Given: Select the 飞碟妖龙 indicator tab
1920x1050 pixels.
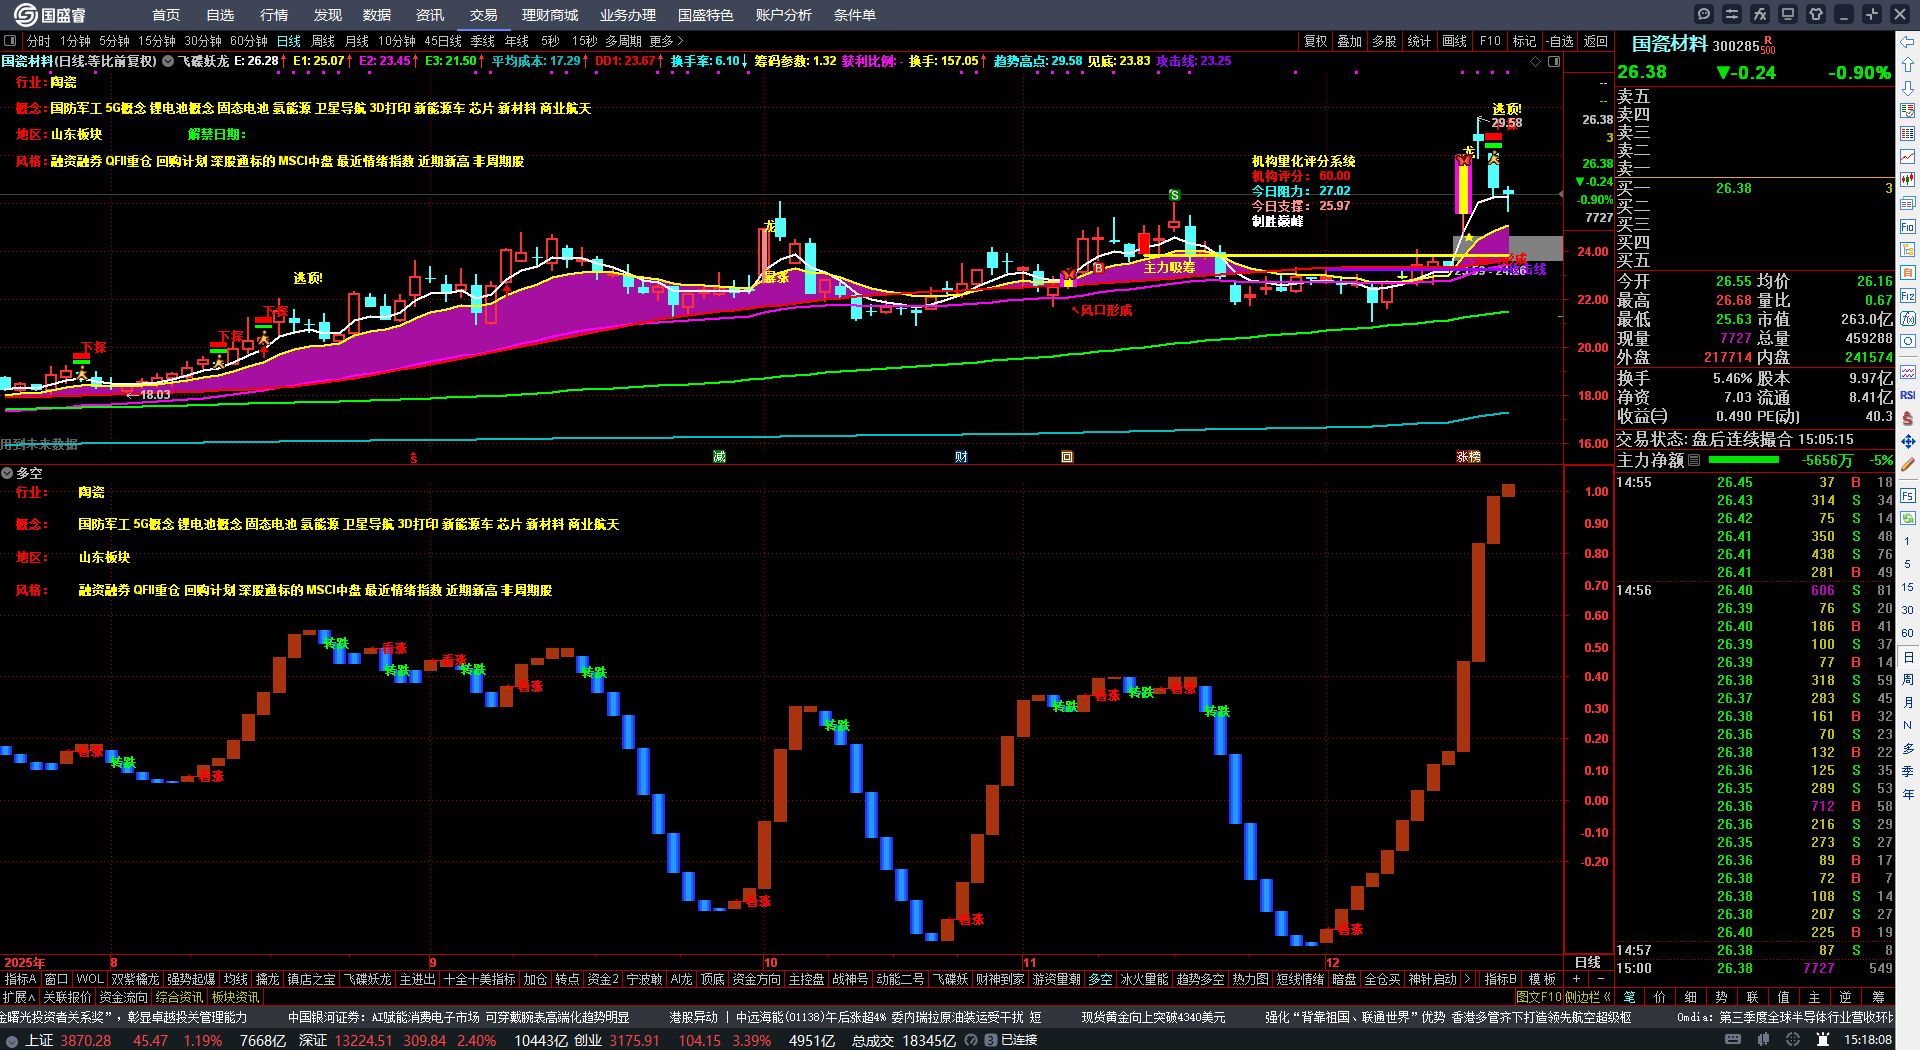Looking at the screenshot, I should (368, 979).
